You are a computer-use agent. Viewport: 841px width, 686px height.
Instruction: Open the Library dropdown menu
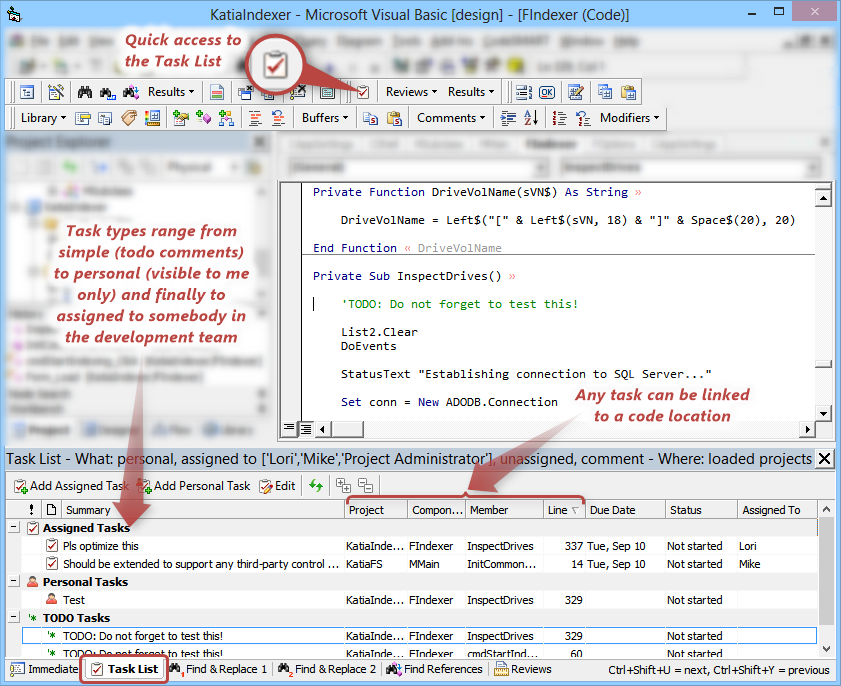43,118
